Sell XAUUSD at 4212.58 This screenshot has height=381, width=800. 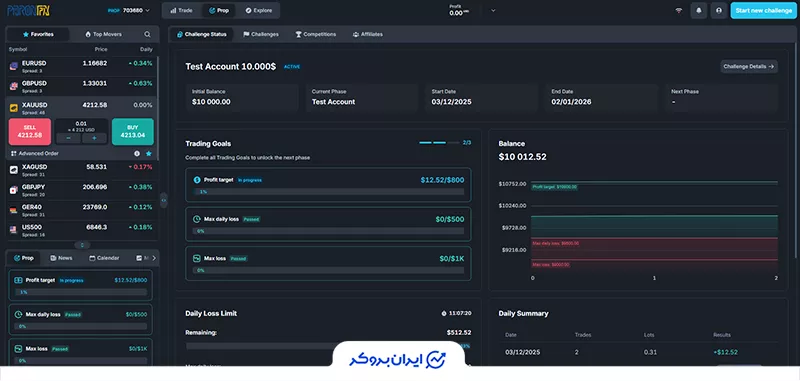pos(30,132)
